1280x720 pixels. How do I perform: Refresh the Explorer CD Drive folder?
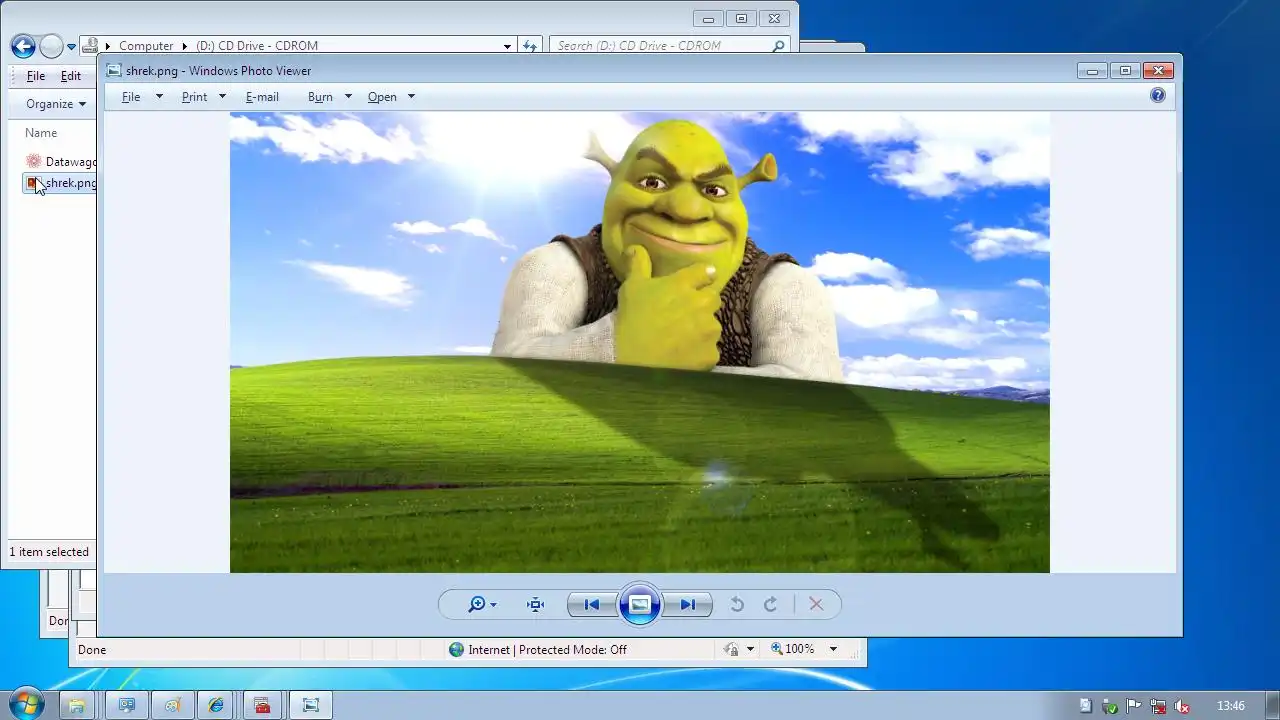click(530, 46)
